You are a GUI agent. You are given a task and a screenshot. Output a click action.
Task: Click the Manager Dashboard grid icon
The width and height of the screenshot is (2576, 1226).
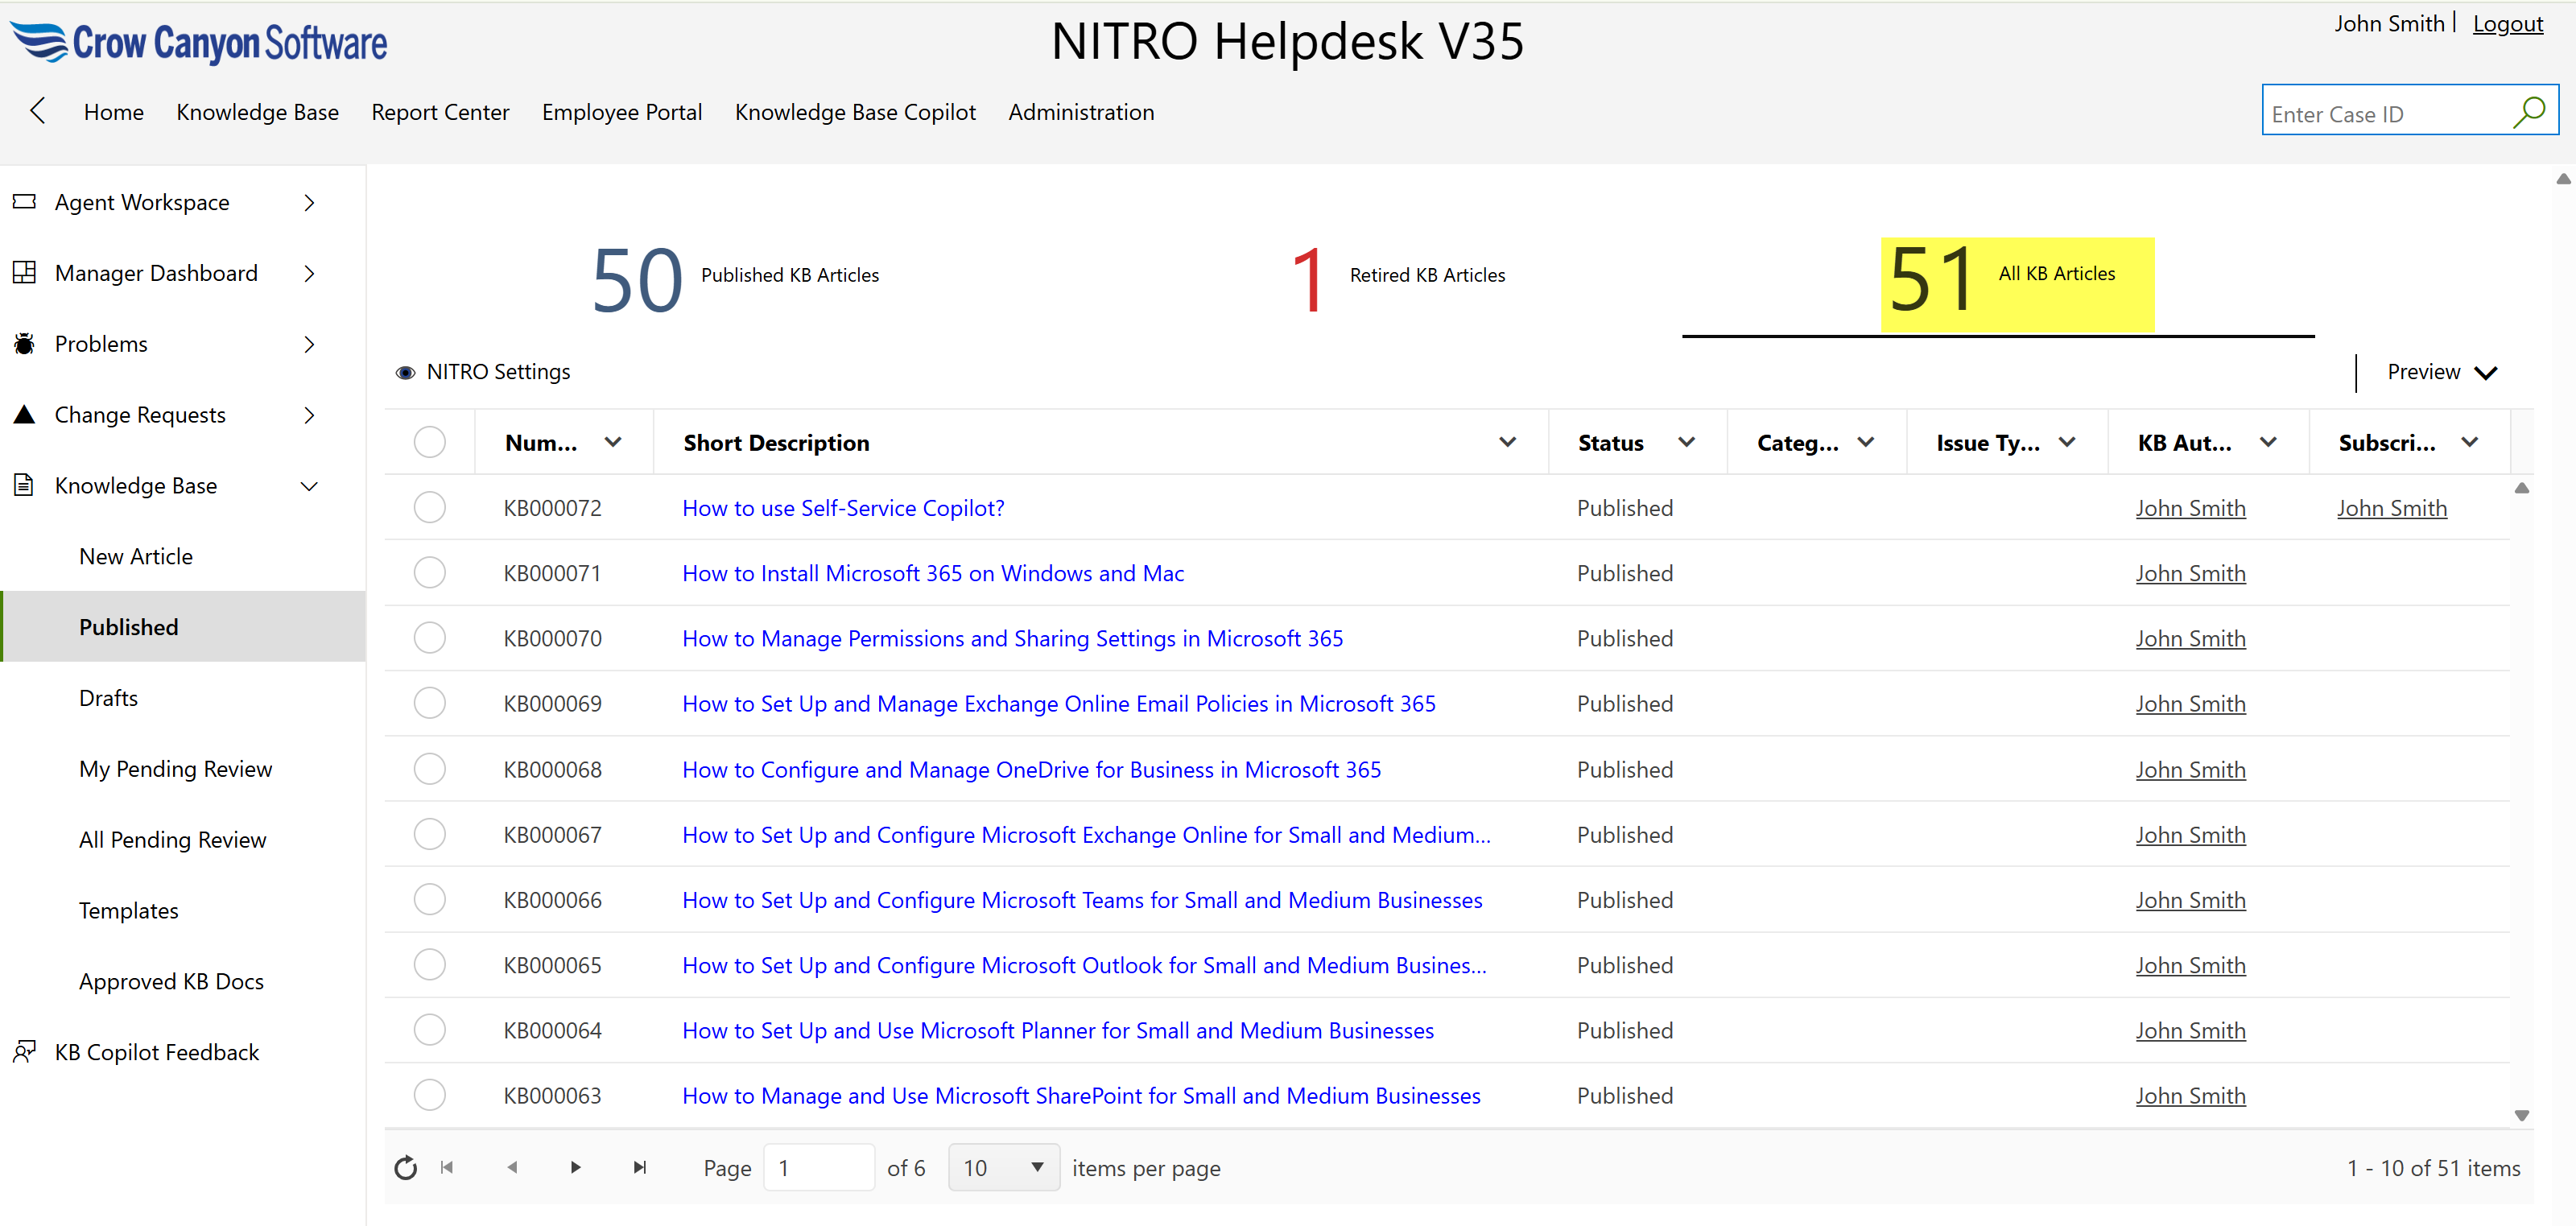[25, 273]
